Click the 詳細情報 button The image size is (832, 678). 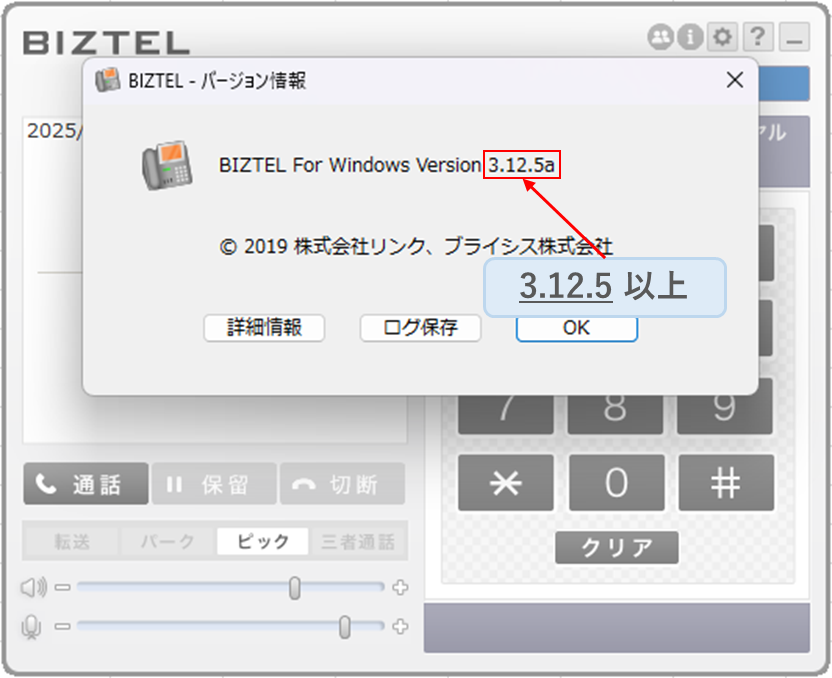(264, 328)
